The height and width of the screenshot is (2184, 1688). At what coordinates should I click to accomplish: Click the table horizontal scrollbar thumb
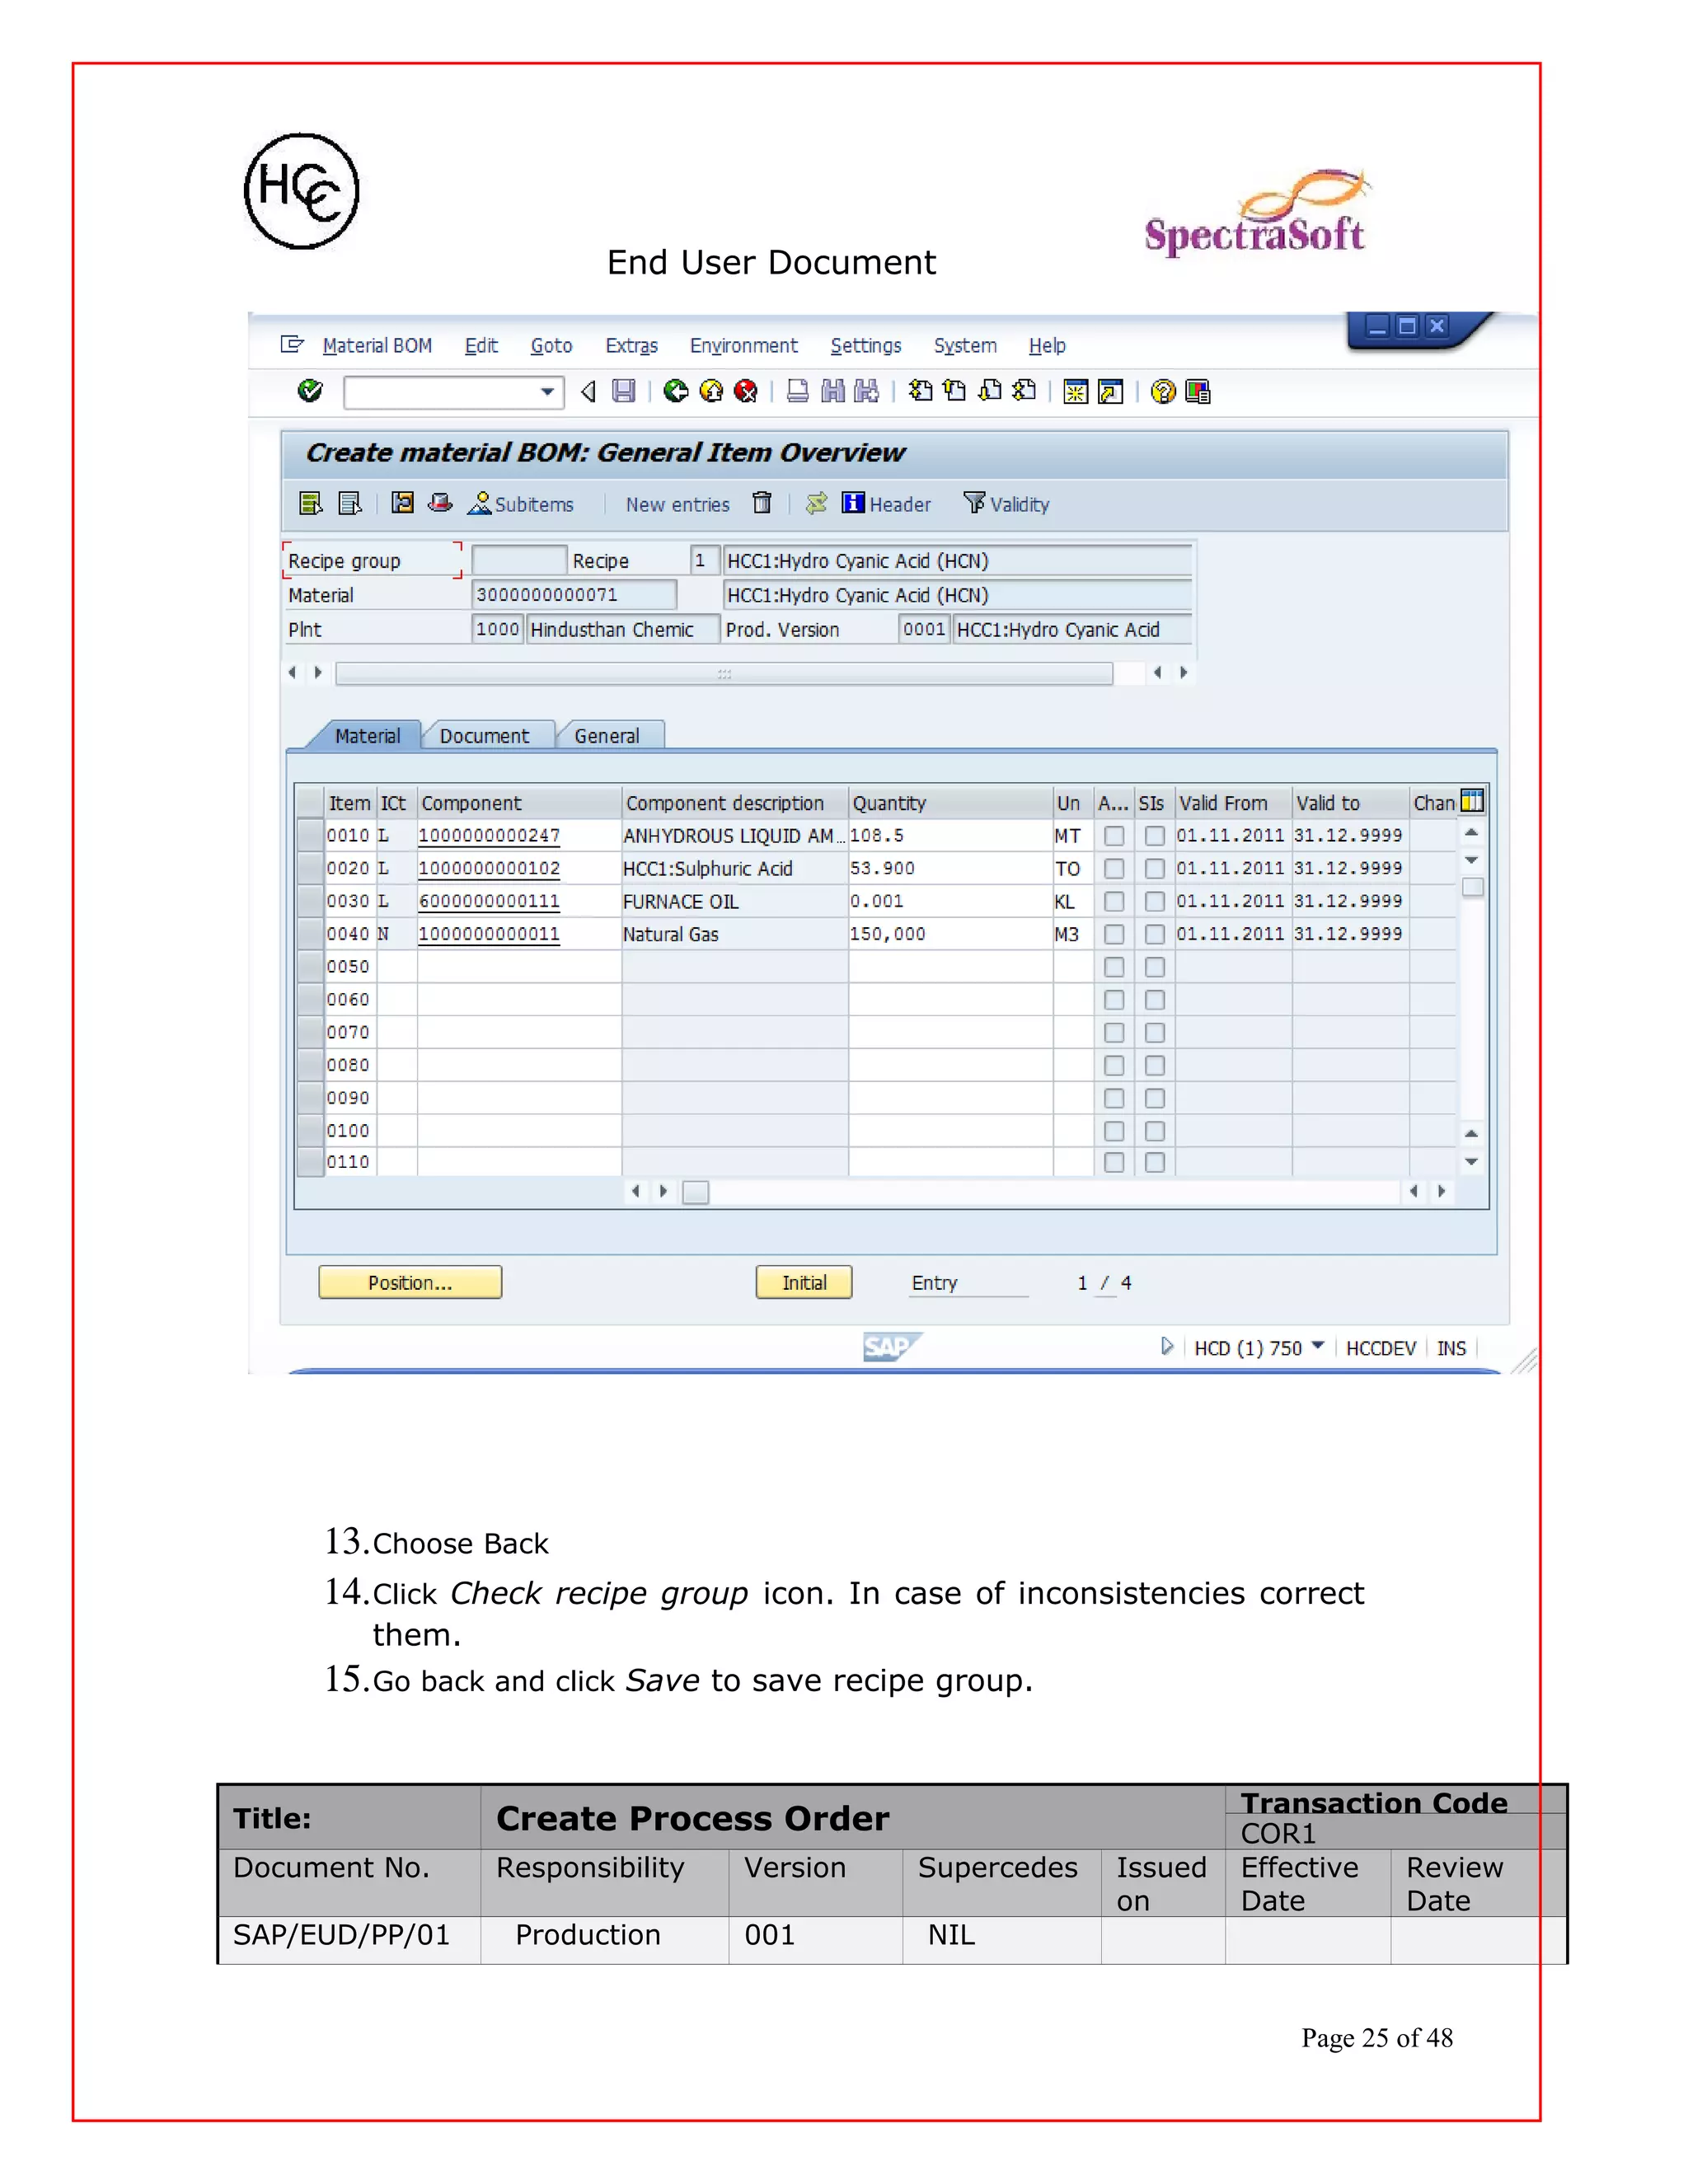(696, 1192)
